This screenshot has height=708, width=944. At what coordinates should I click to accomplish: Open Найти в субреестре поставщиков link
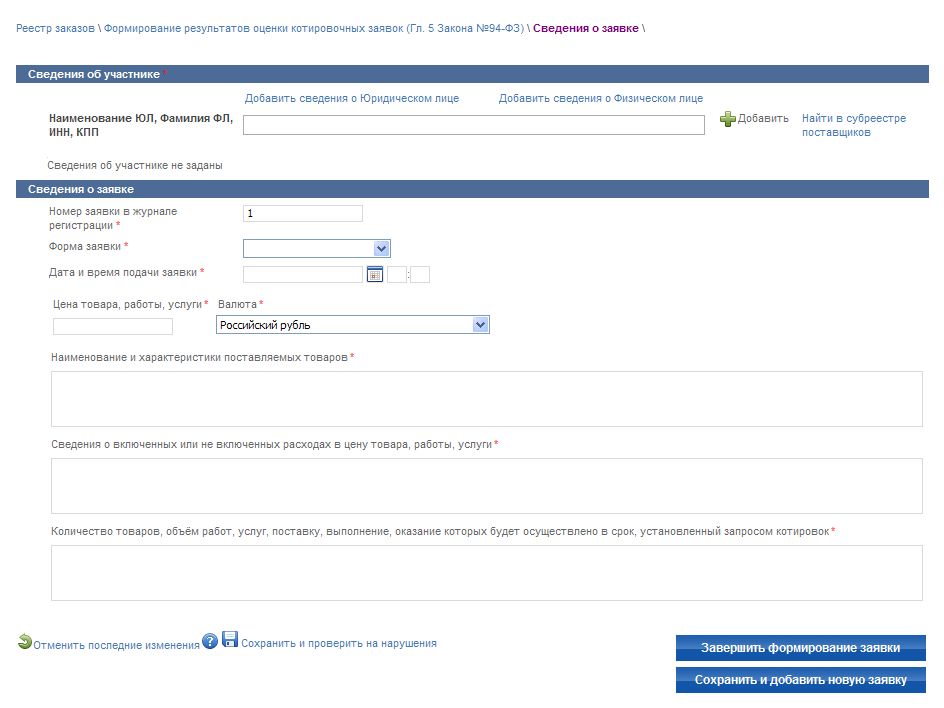point(854,125)
